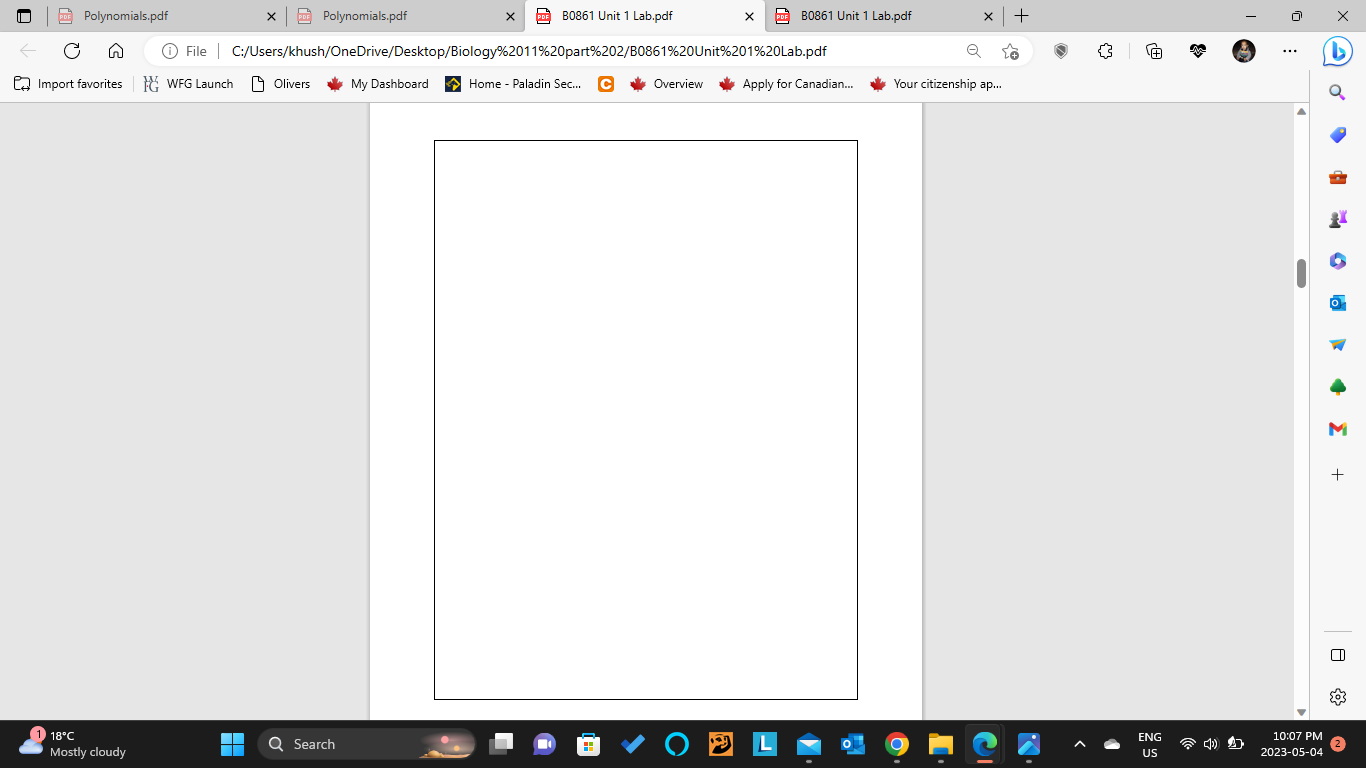
Task: Open the OneDrive cloud tray icon
Action: pos(1112,744)
